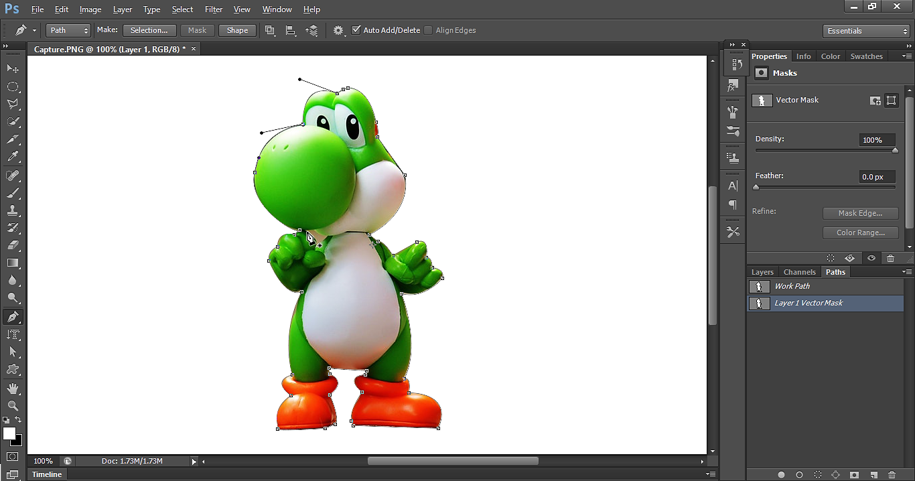Click the foreground color swatch
915x482 pixels.
pos(9,433)
